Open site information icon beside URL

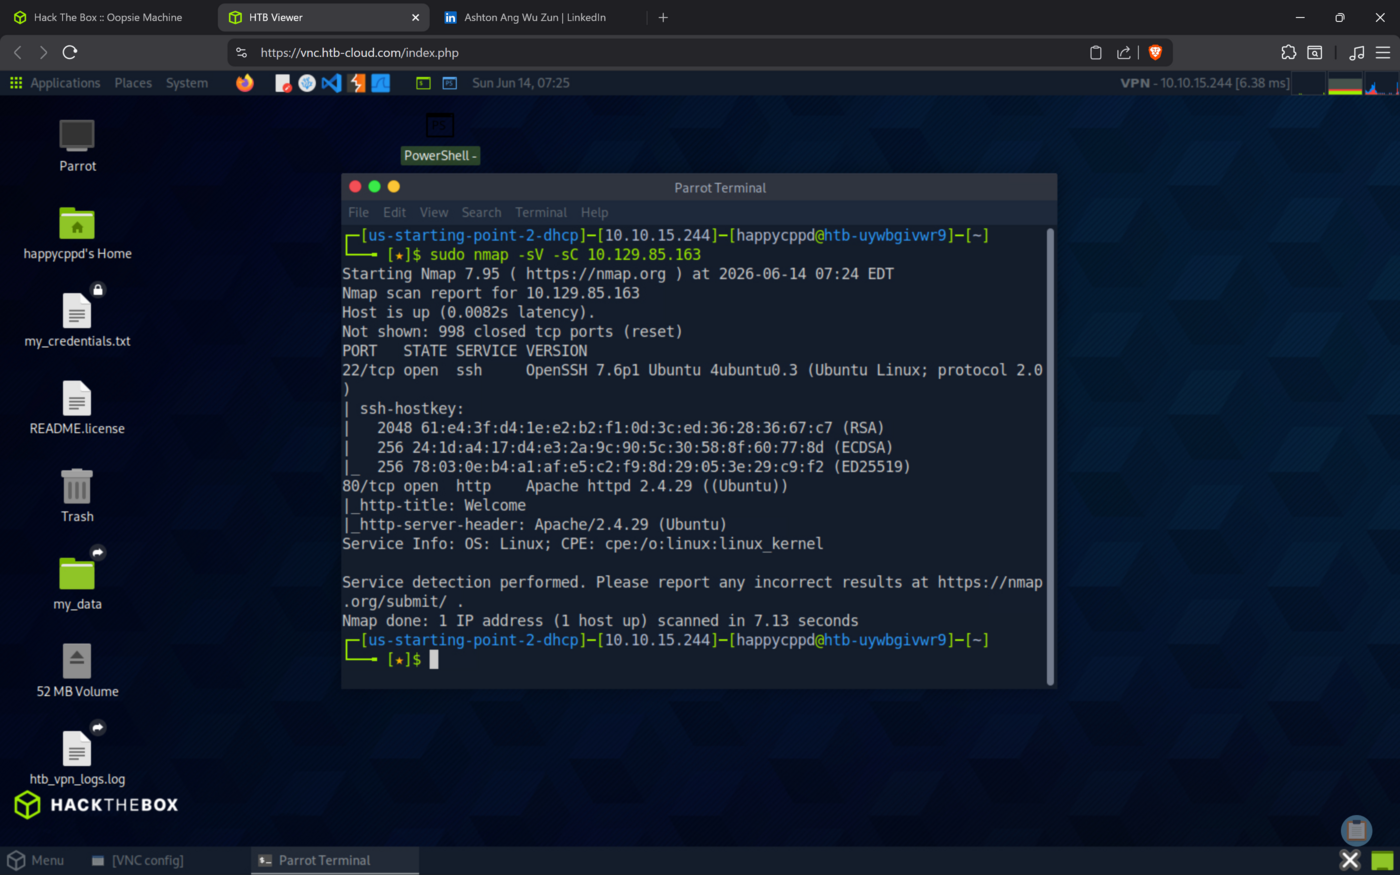pos(241,52)
